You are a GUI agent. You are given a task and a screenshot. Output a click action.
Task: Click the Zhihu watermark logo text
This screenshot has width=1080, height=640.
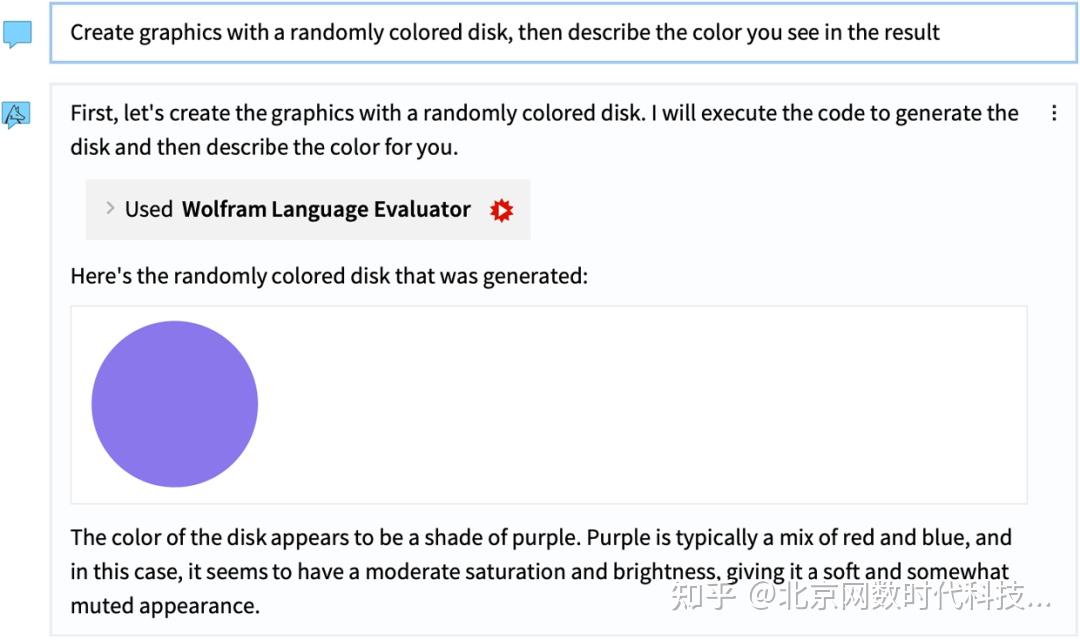703,598
